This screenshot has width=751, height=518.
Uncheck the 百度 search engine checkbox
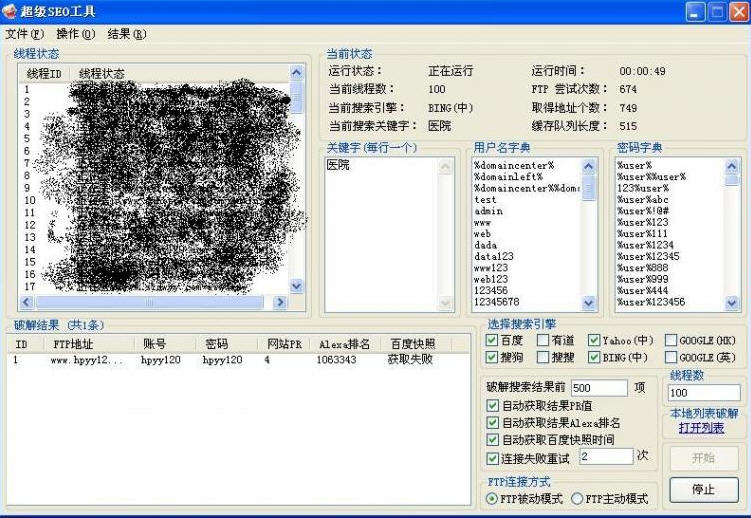tap(491, 340)
